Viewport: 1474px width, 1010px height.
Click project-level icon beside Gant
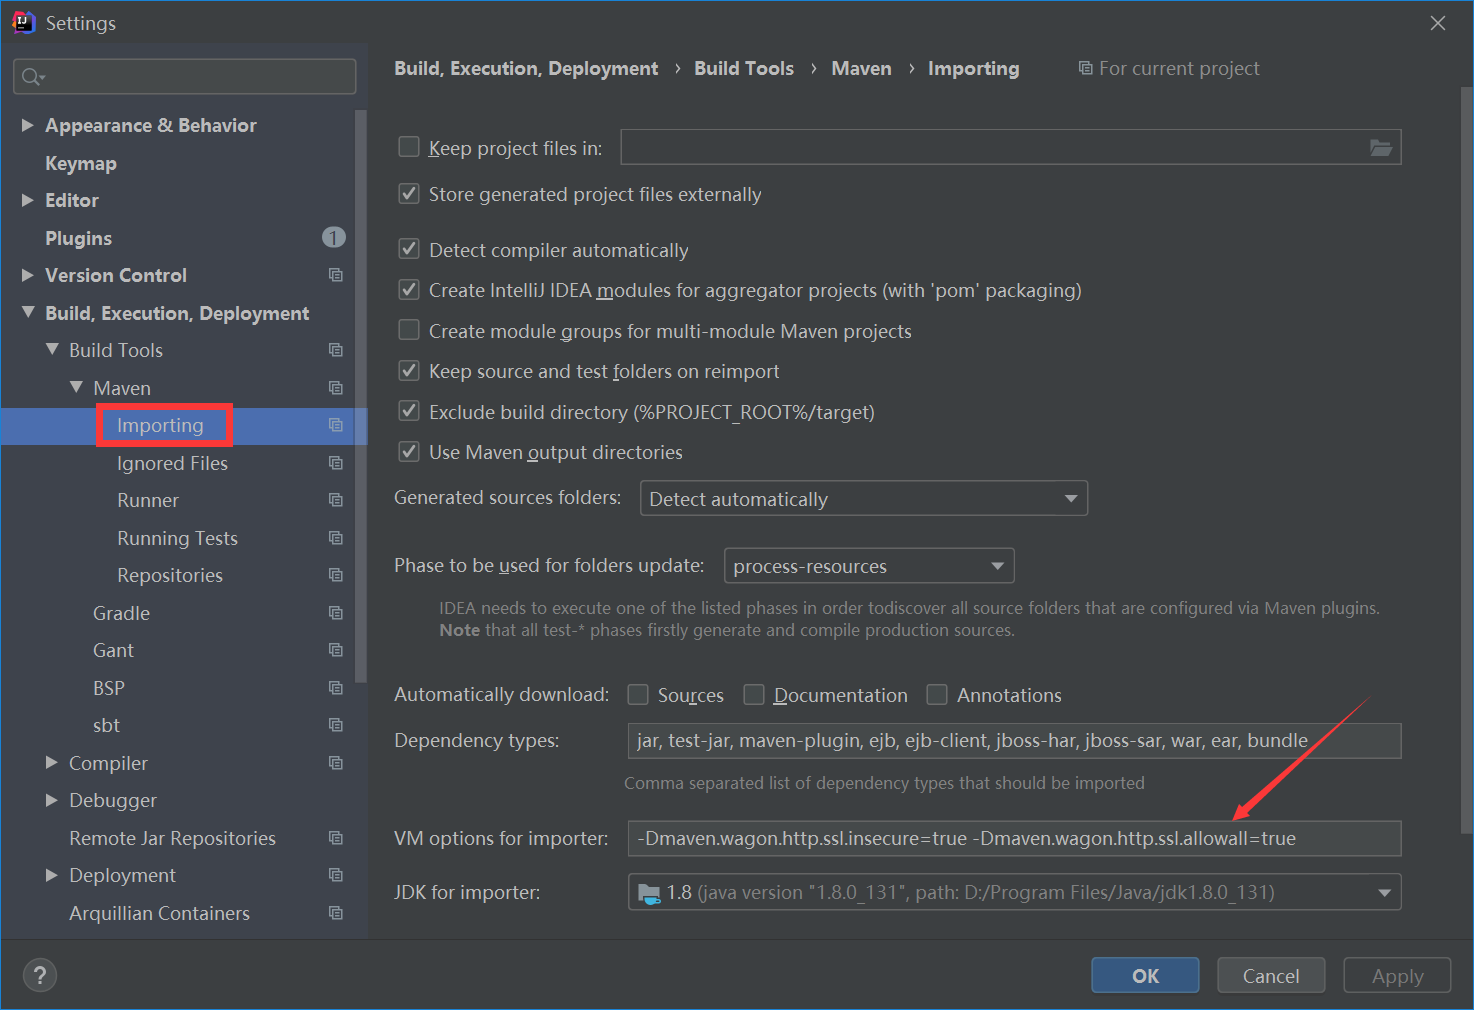[x=336, y=650]
